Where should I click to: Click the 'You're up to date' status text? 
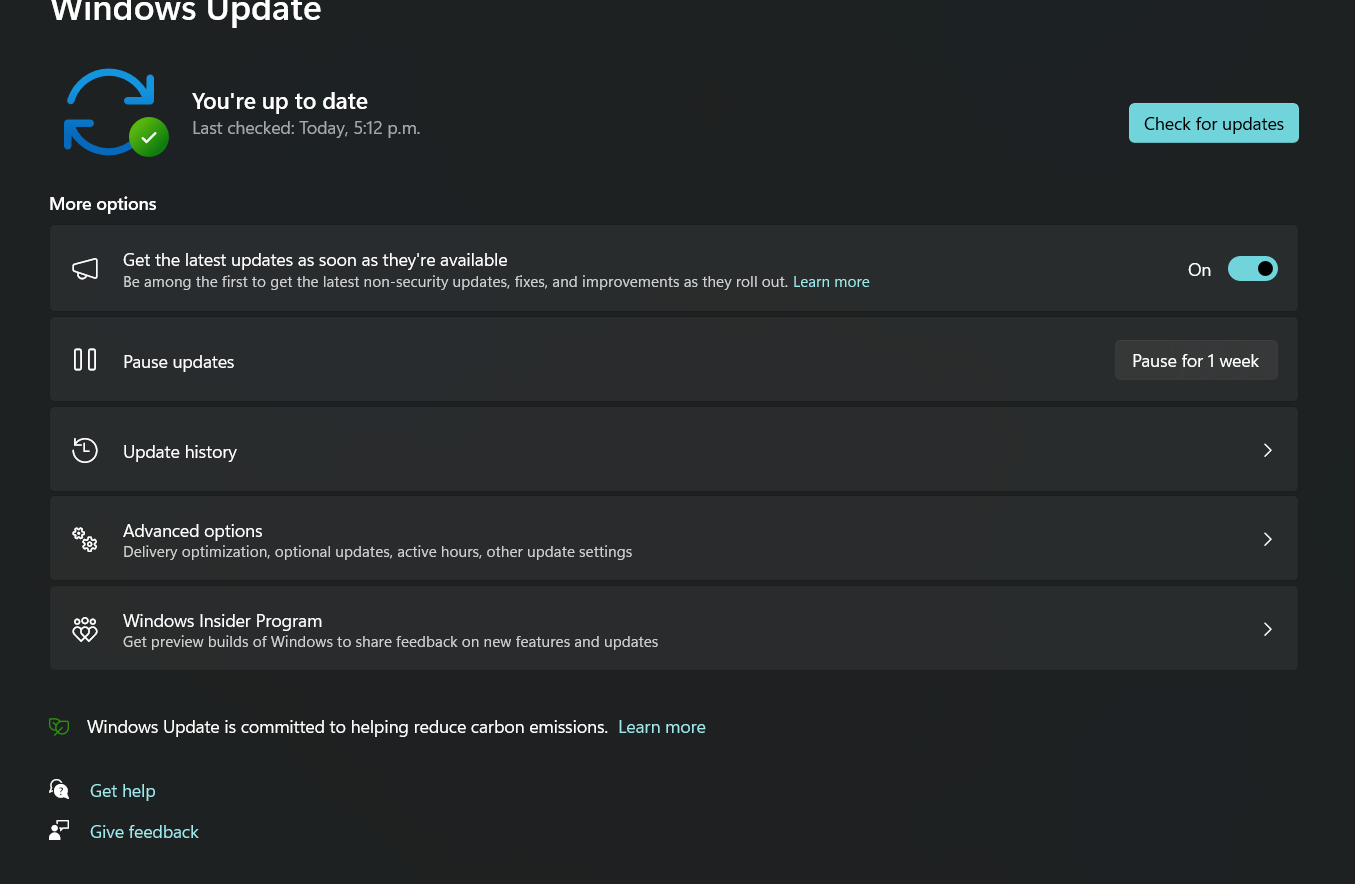tap(280, 101)
